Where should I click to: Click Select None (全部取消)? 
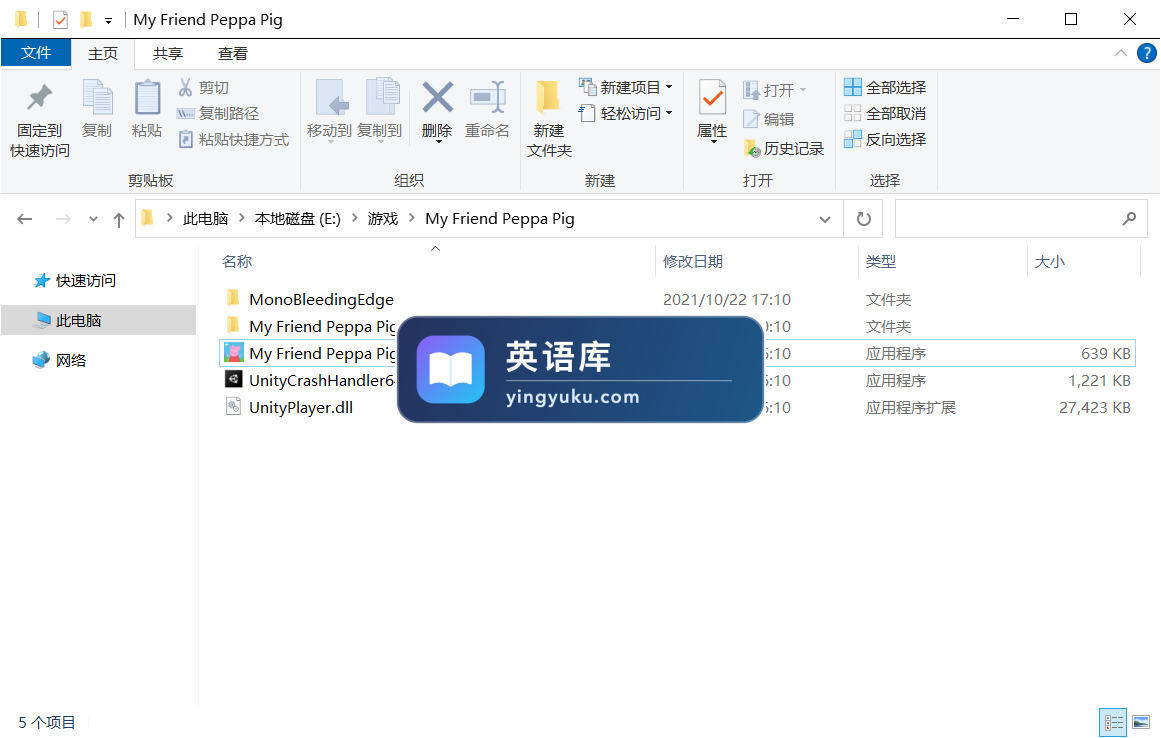click(885, 113)
